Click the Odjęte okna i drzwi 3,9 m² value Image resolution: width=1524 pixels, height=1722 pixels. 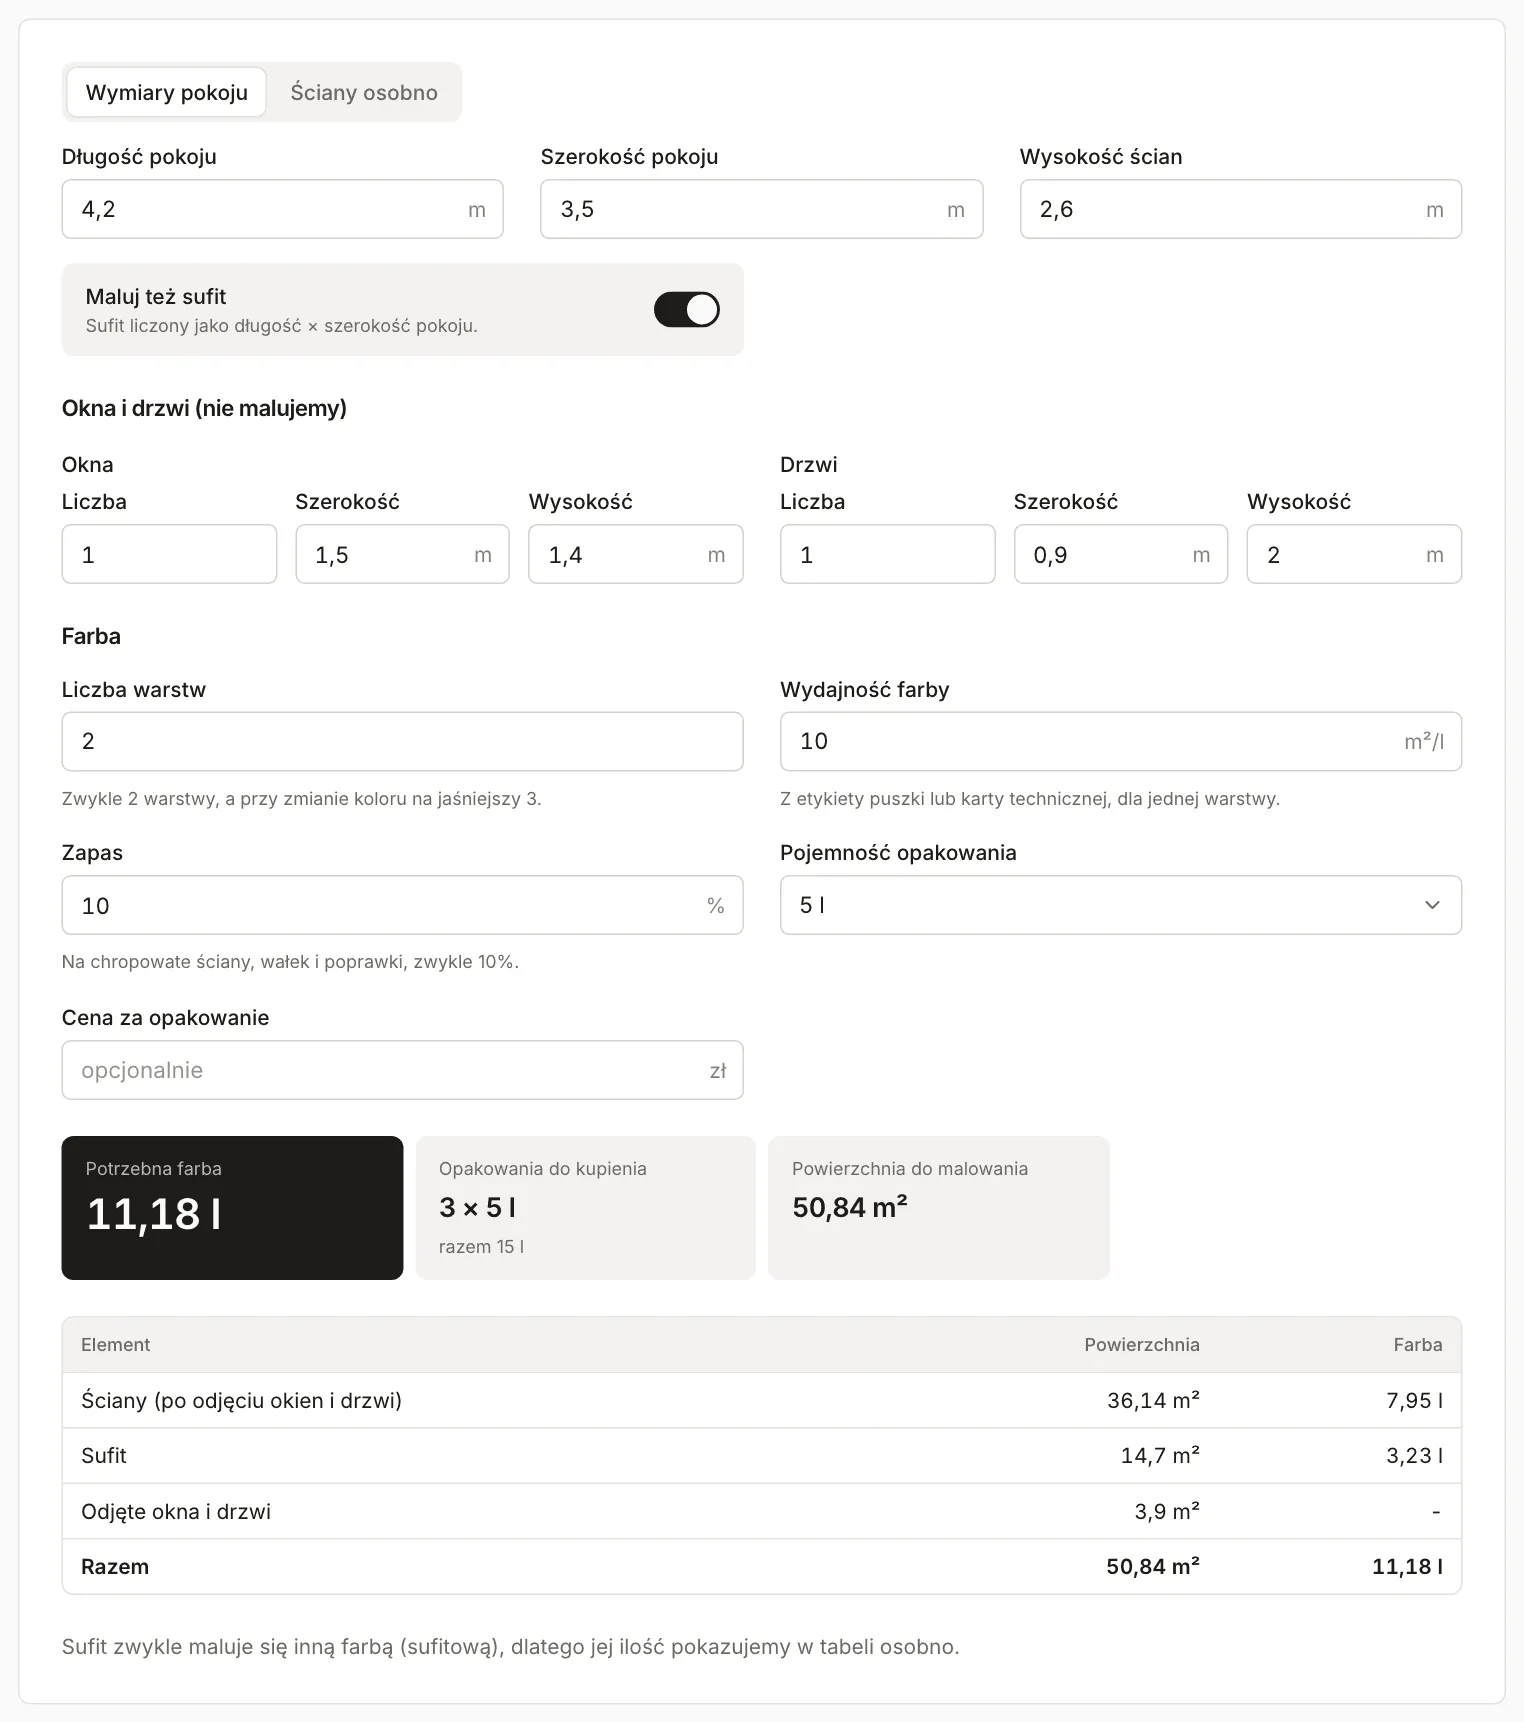pos(1167,1511)
